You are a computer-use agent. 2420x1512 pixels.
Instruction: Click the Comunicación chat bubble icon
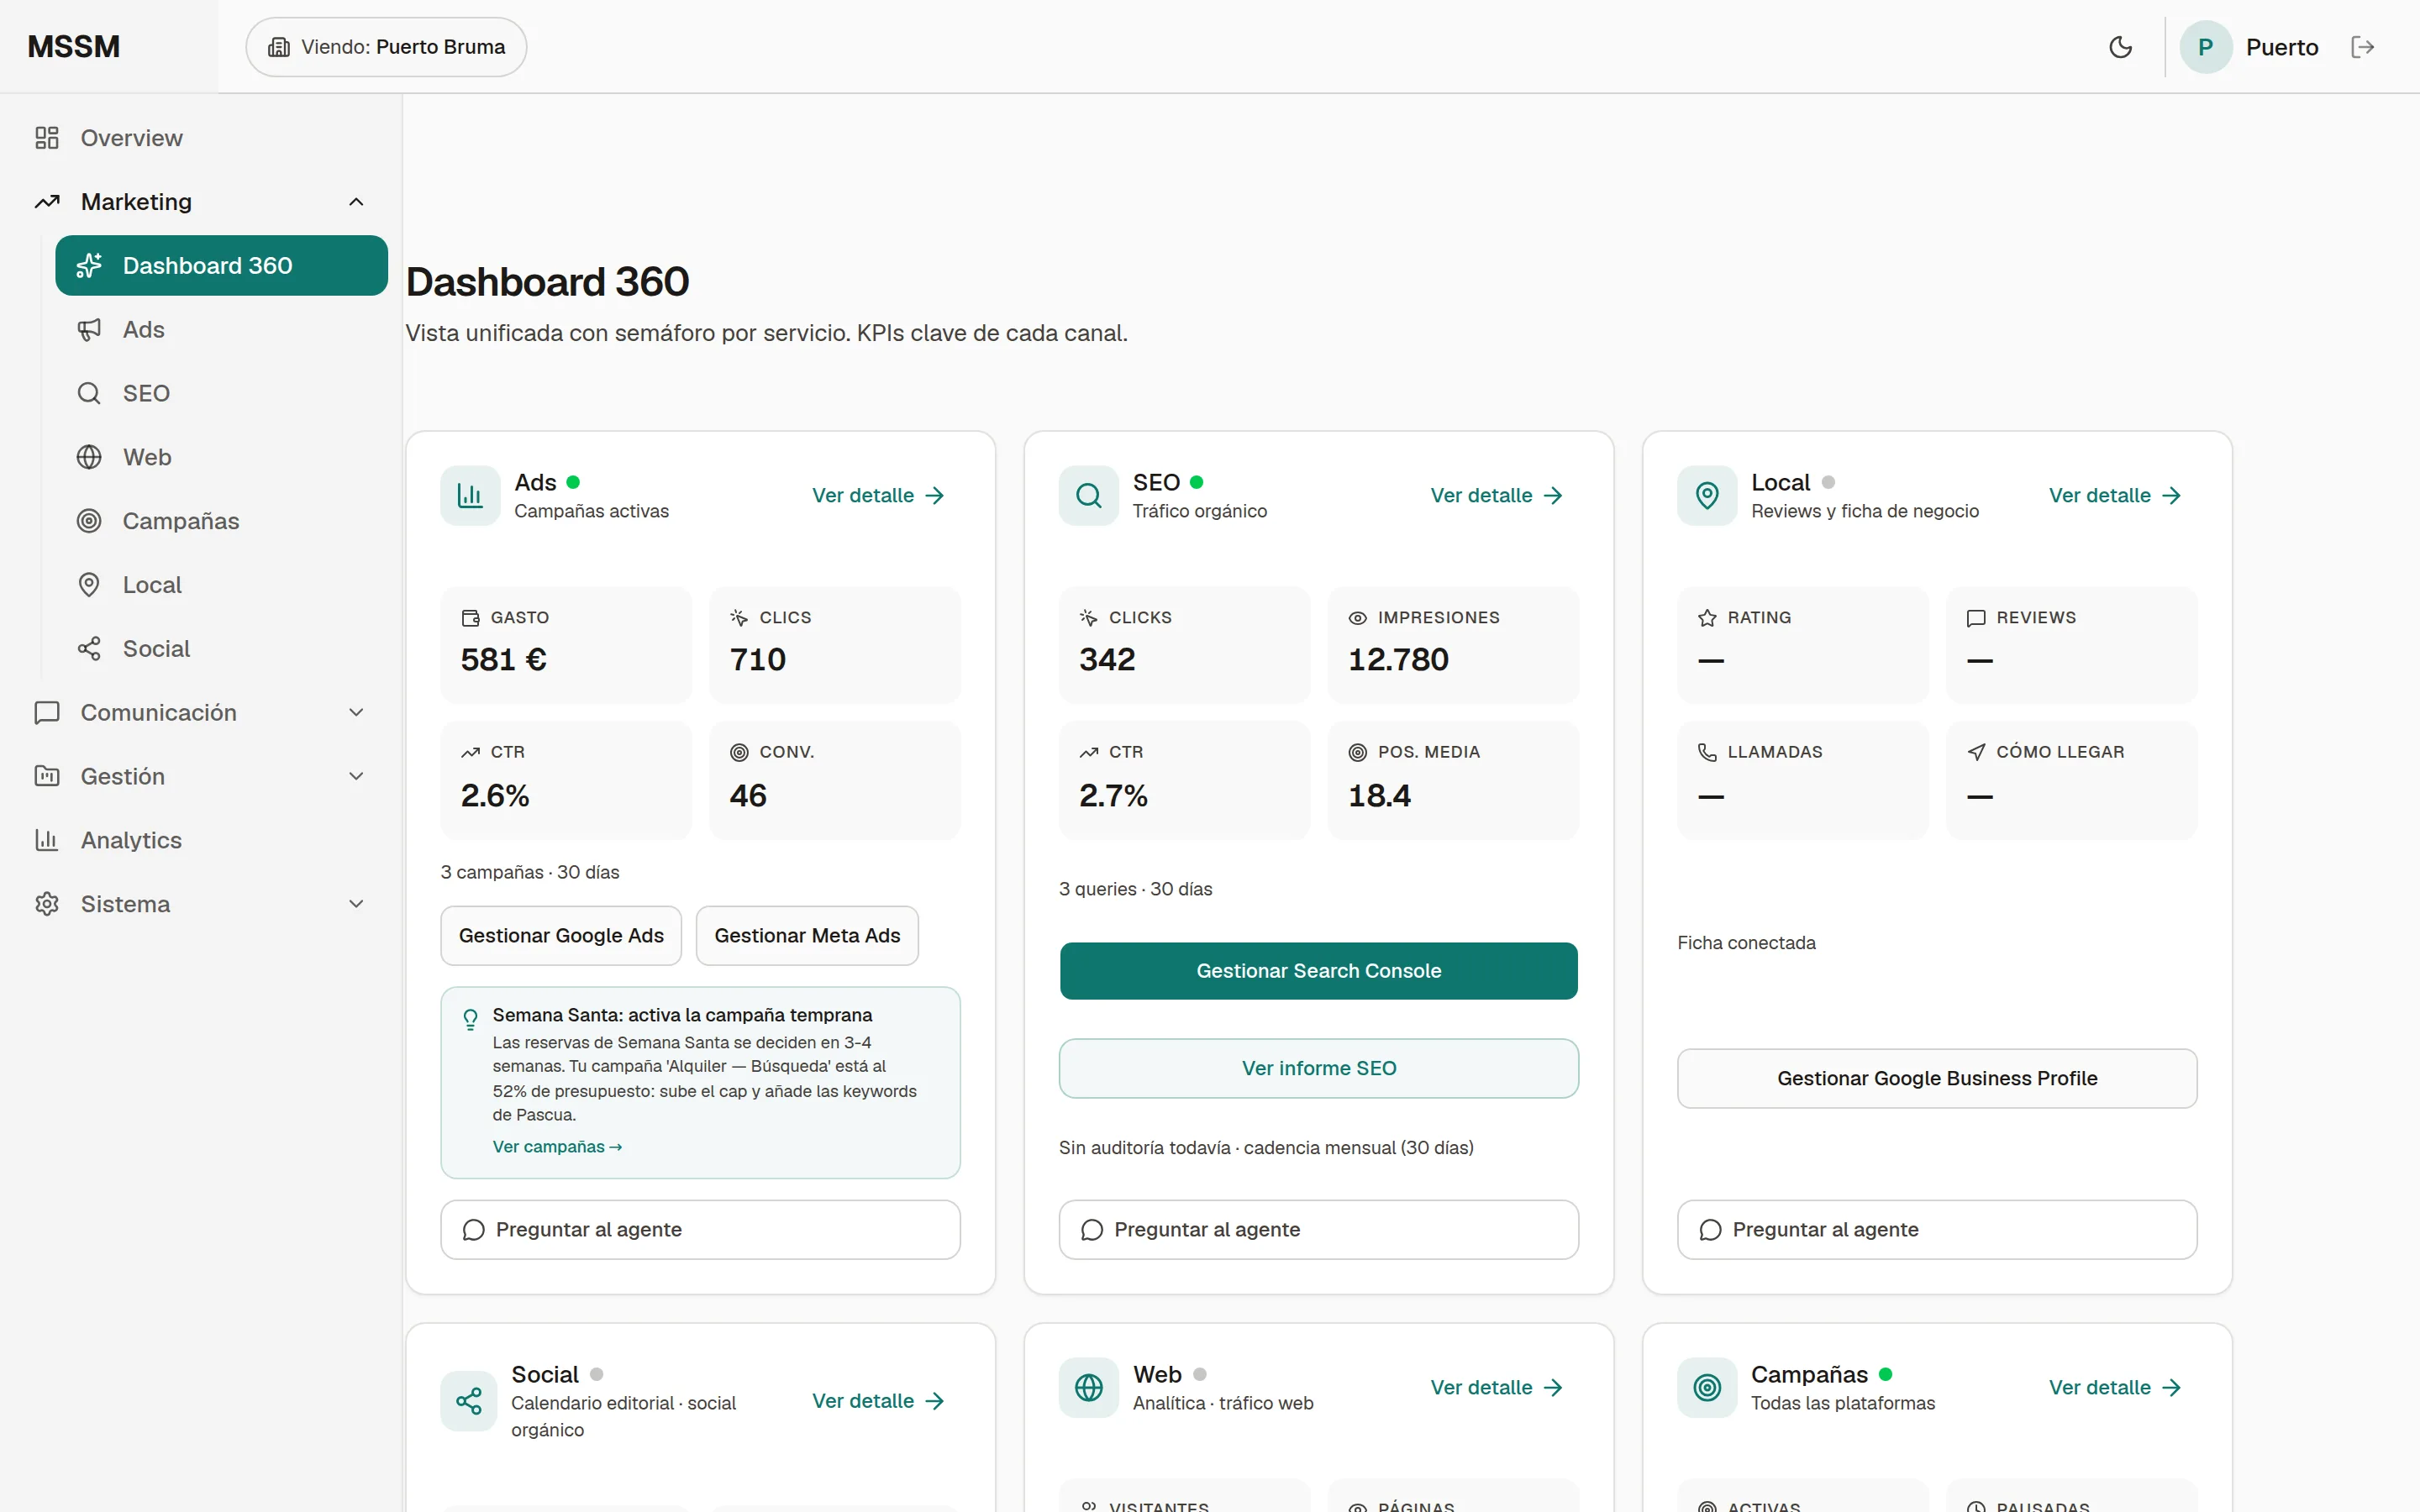47,712
